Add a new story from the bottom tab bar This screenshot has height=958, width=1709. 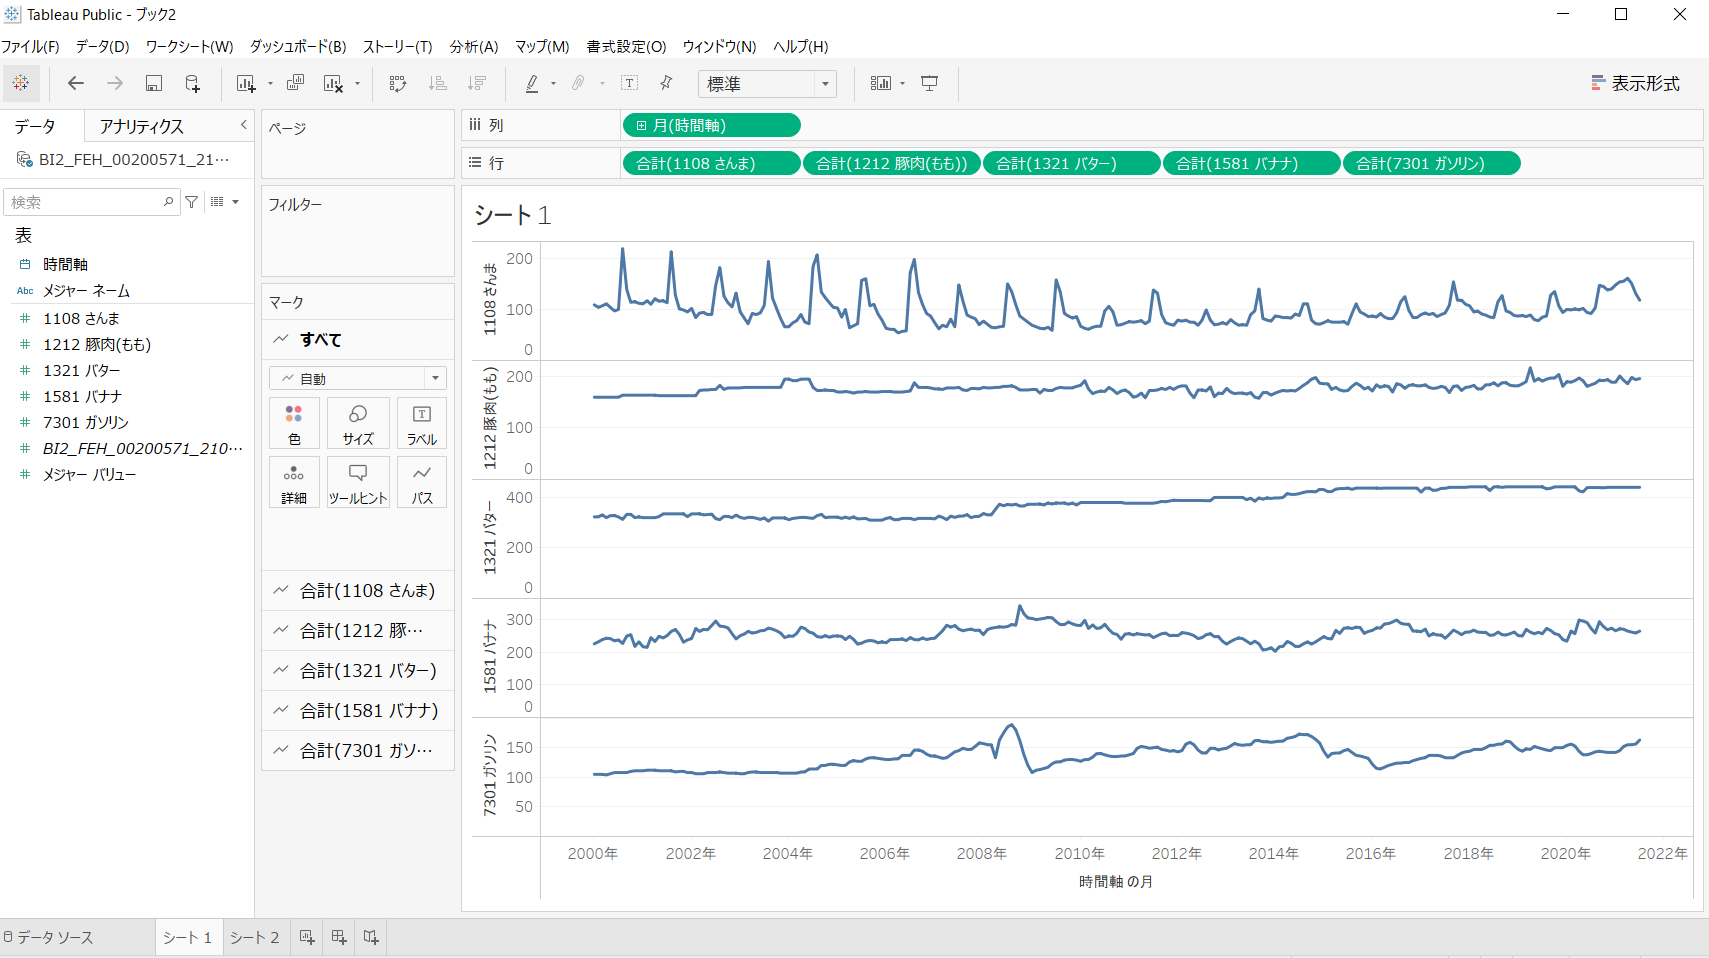click(371, 937)
